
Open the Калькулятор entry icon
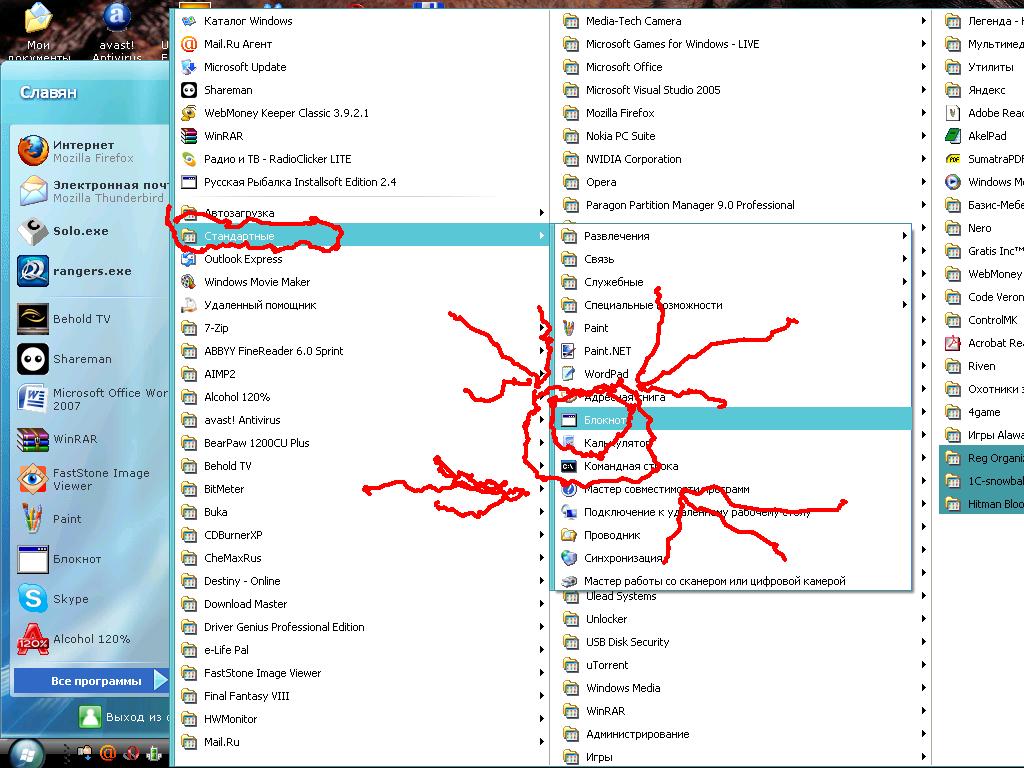coord(569,443)
